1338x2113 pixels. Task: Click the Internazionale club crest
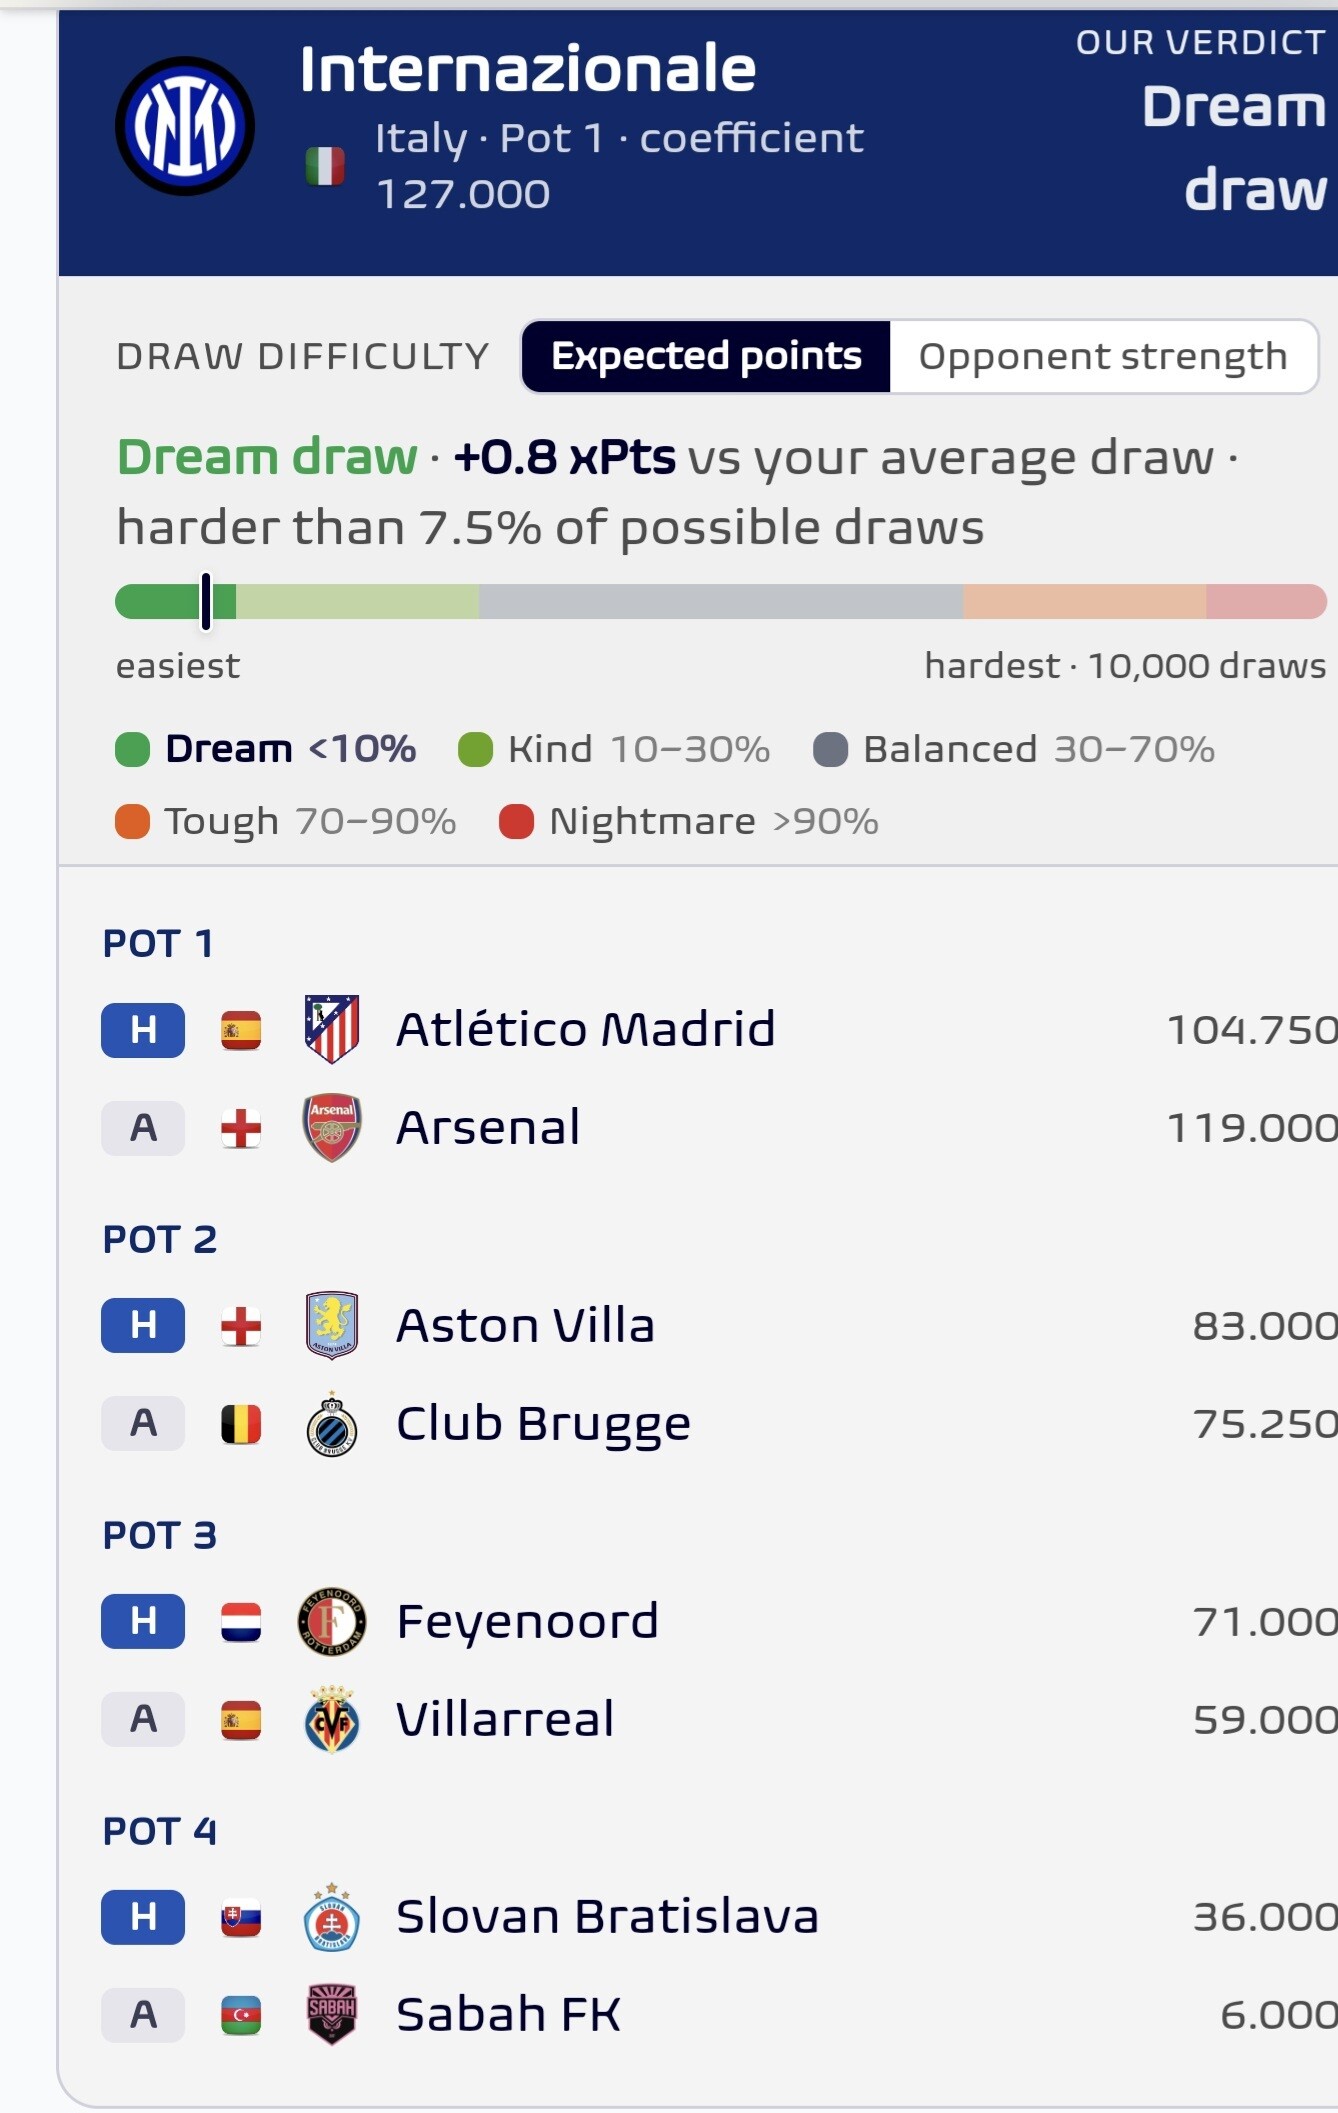(185, 126)
